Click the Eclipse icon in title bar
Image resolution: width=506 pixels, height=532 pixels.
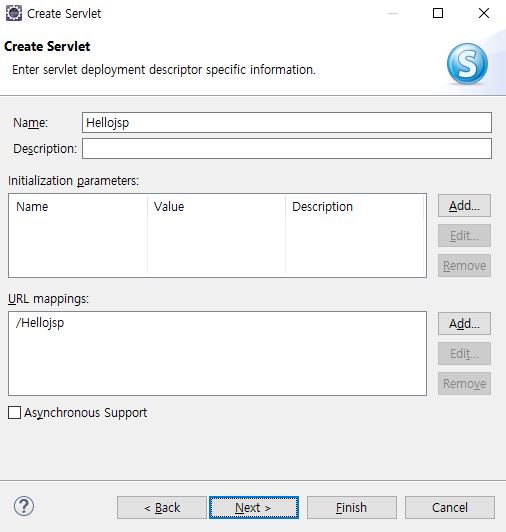(x=14, y=14)
